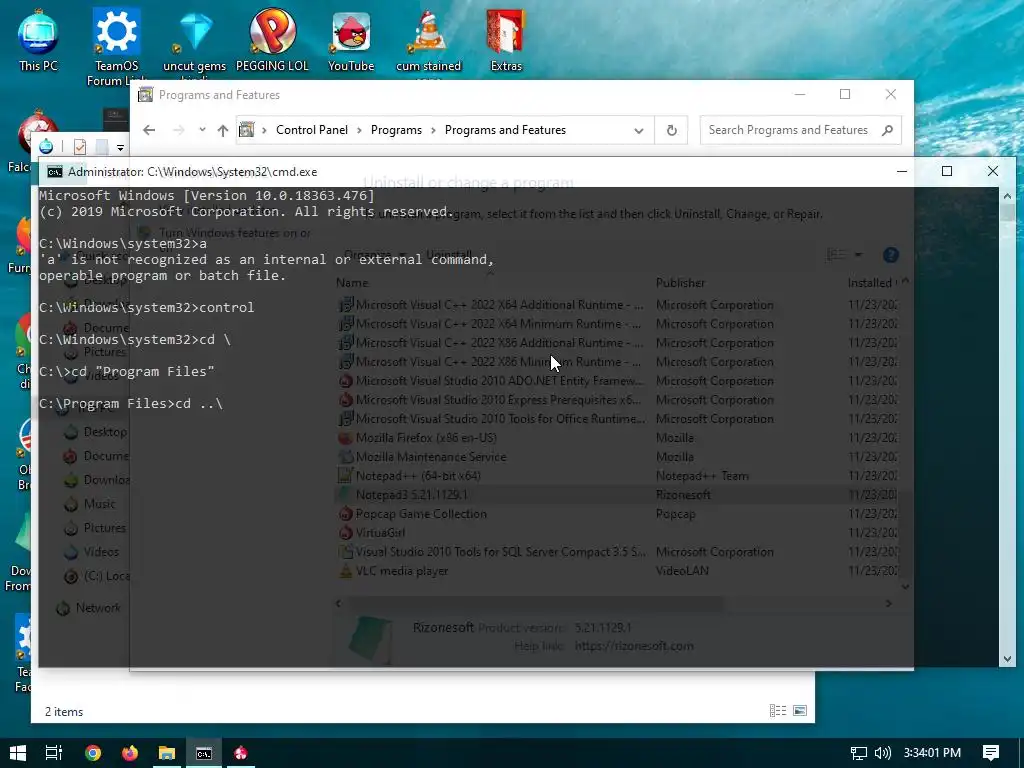Click the New folder icon in Explorer toolbar
Image resolution: width=1024 pixels, height=768 pixels.
point(101,146)
